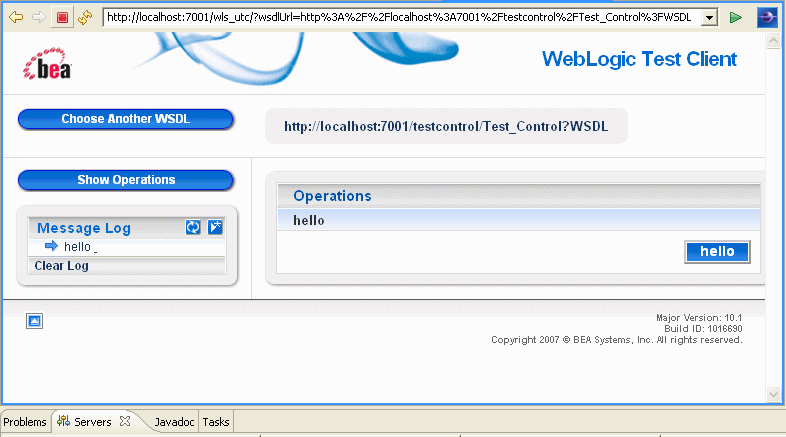
Task: Close the Servers tab with its X
Action: [x=125, y=421]
